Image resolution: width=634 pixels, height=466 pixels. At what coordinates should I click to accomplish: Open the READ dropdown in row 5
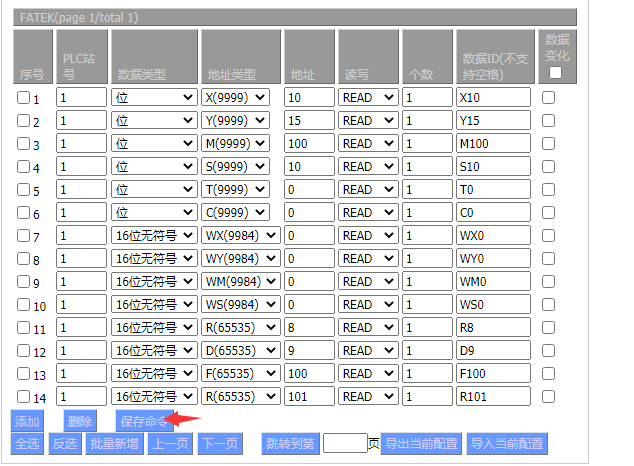(368, 190)
